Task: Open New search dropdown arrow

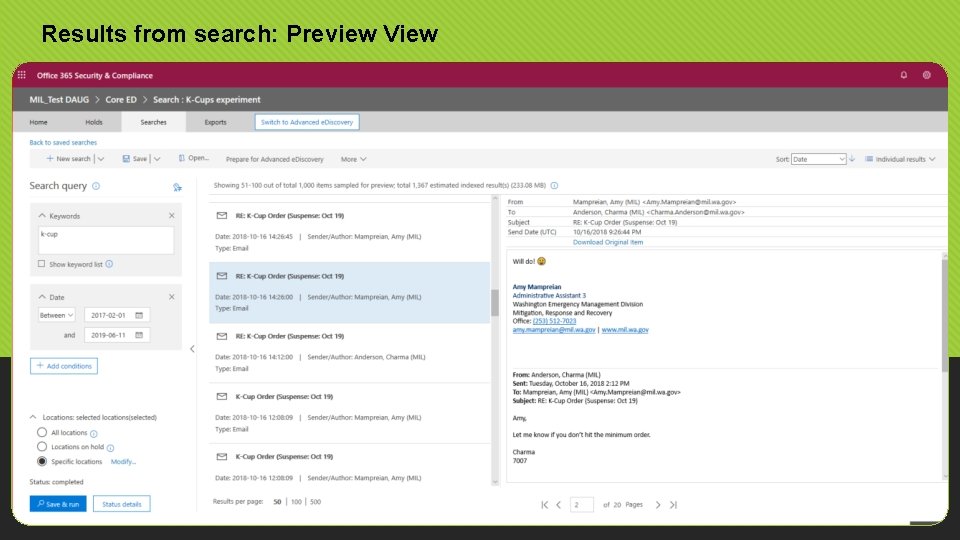Action: pos(101,159)
